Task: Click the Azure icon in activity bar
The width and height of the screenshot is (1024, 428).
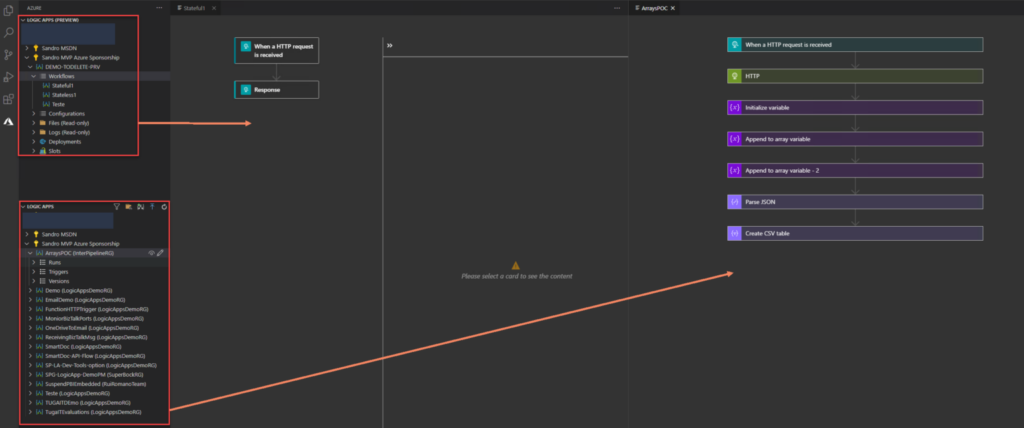Action: pyautogui.click(x=8, y=121)
